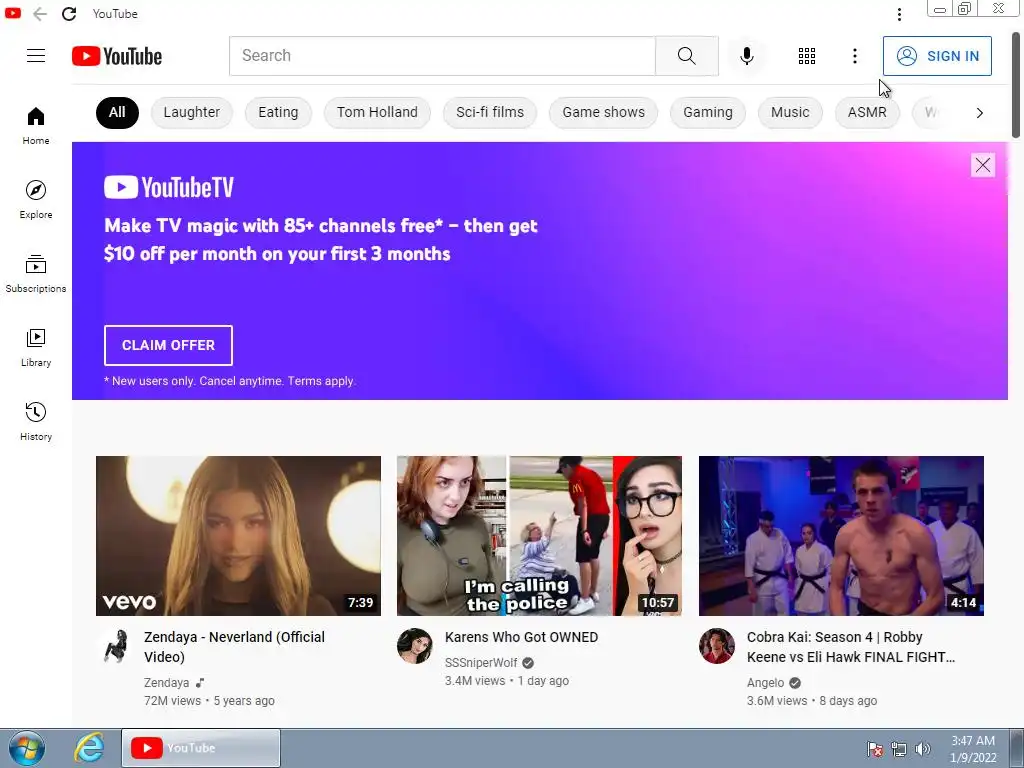Select the Music filter chip
The height and width of the screenshot is (768, 1024).
coord(790,112)
